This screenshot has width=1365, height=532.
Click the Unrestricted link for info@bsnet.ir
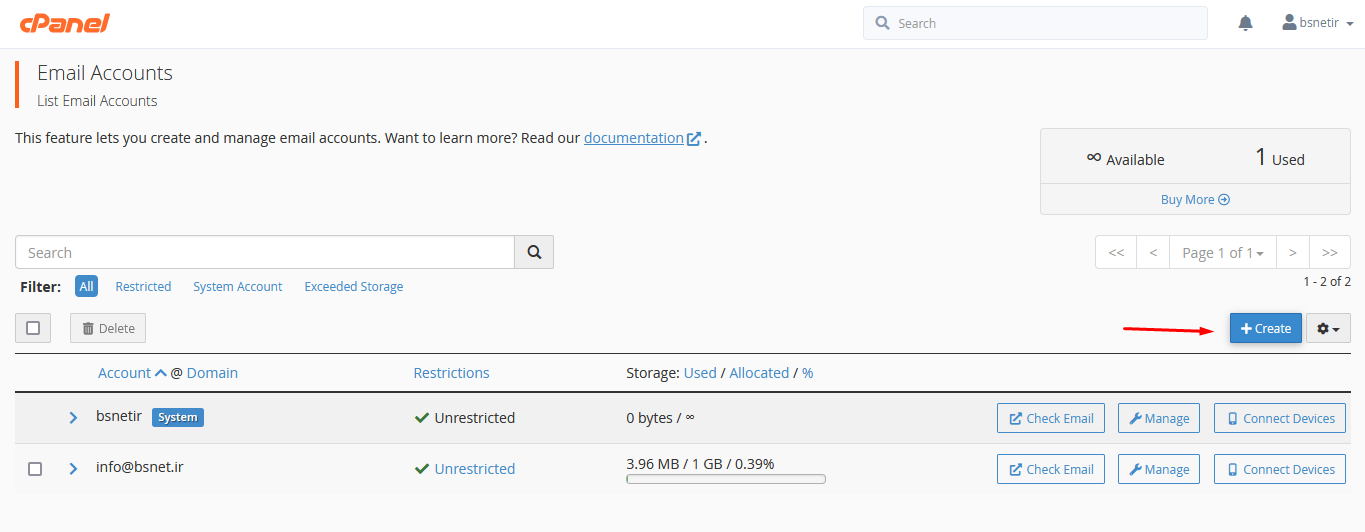[x=475, y=469]
